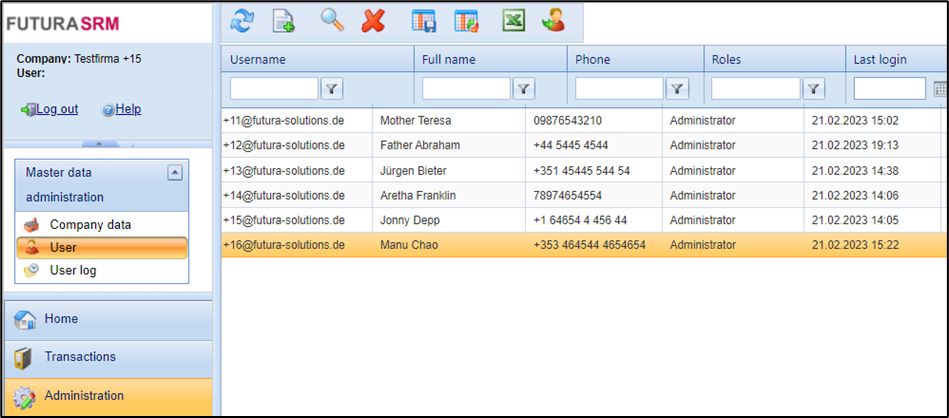
Task: Open the Help link
Action: (127, 109)
